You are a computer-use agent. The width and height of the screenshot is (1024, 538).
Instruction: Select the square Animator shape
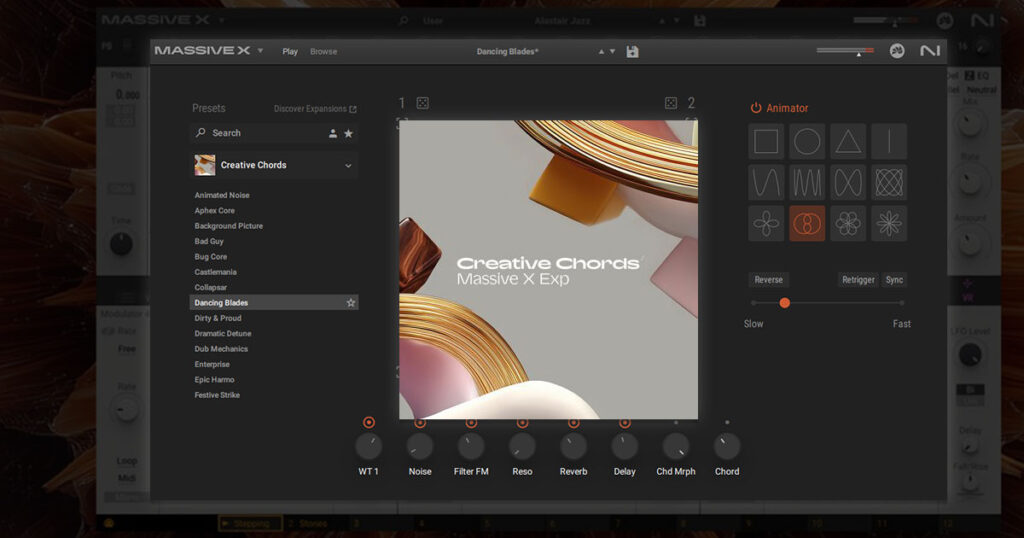coord(766,141)
